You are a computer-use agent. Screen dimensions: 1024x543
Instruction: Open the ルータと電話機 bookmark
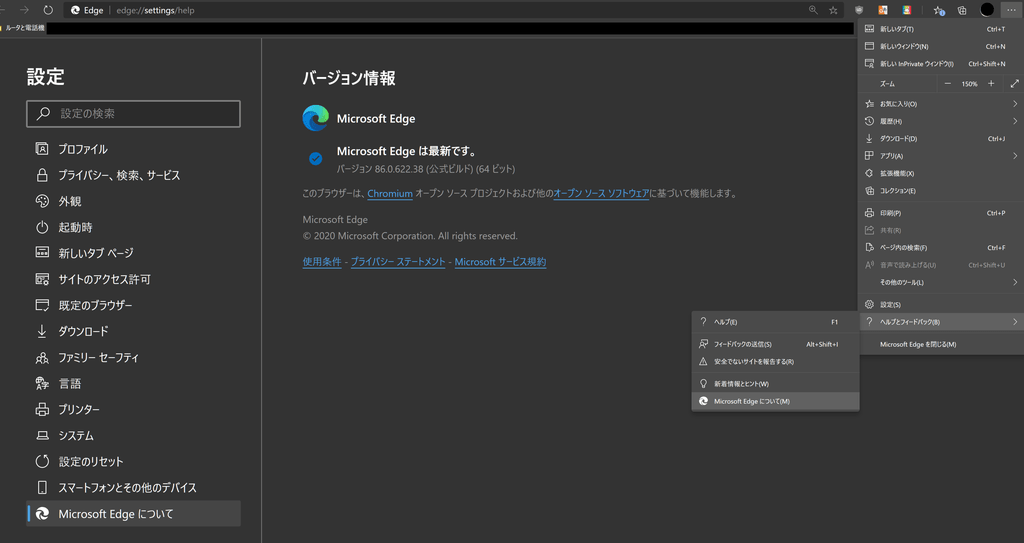coord(23,28)
